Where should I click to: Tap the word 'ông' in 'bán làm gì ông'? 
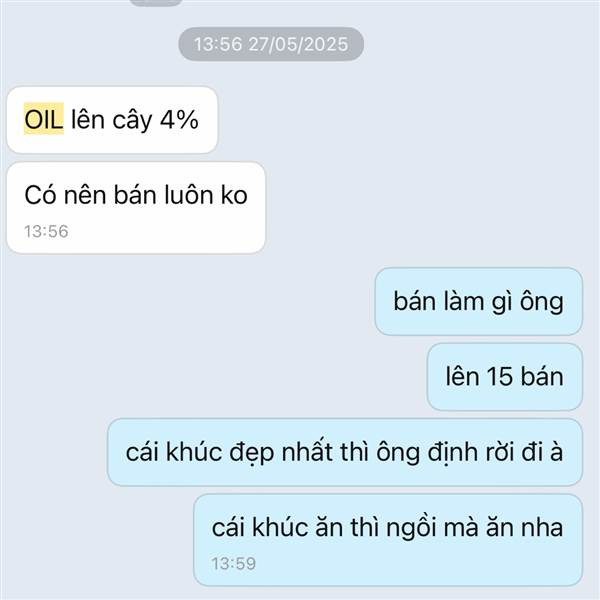coord(541,302)
